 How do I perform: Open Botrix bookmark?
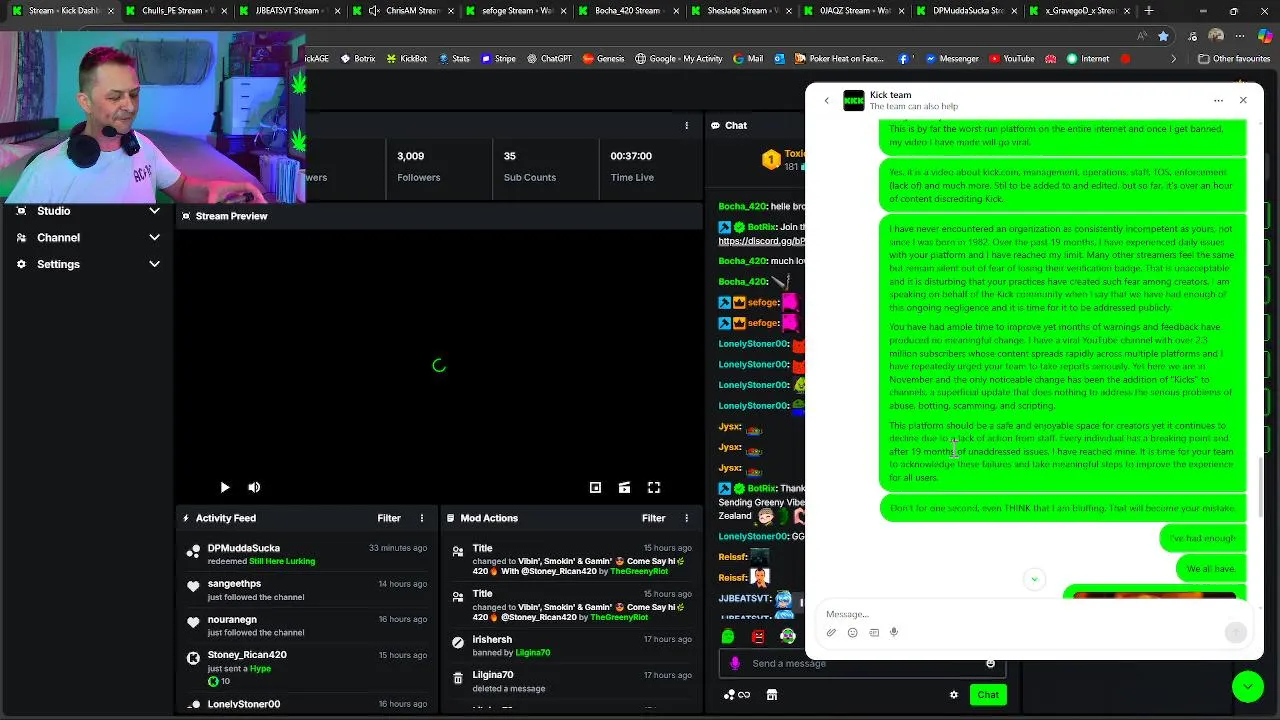point(358,59)
